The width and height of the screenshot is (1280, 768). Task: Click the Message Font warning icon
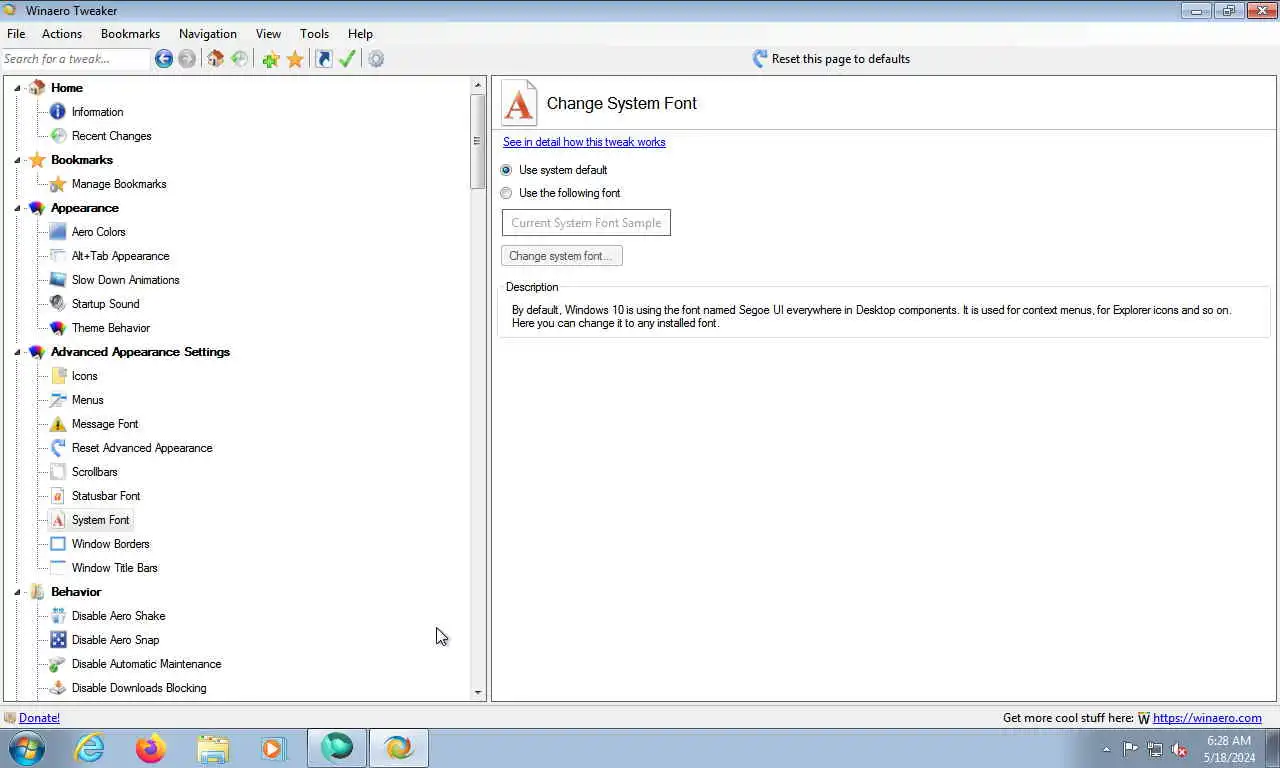click(x=58, y=424)
